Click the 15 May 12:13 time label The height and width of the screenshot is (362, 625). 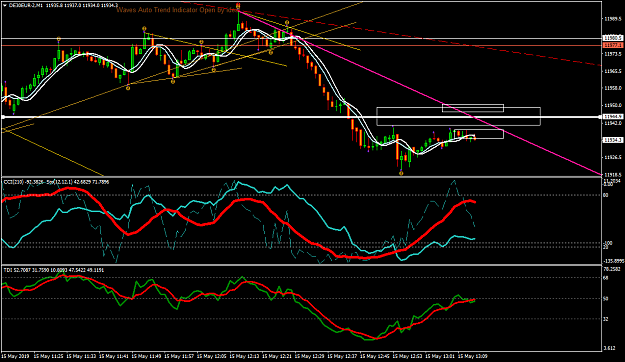coord(244,356)
